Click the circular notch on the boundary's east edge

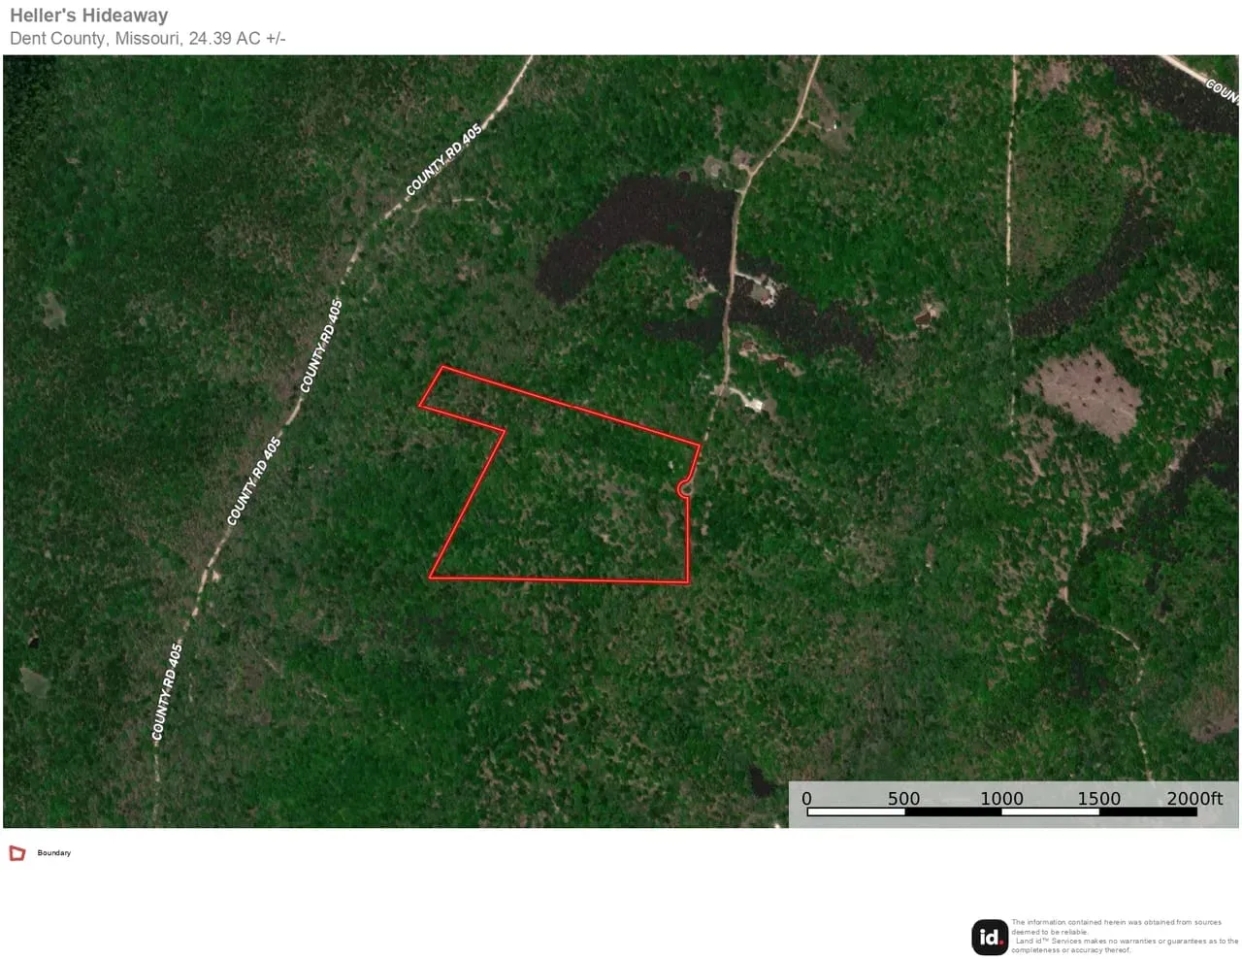(686, 489)
